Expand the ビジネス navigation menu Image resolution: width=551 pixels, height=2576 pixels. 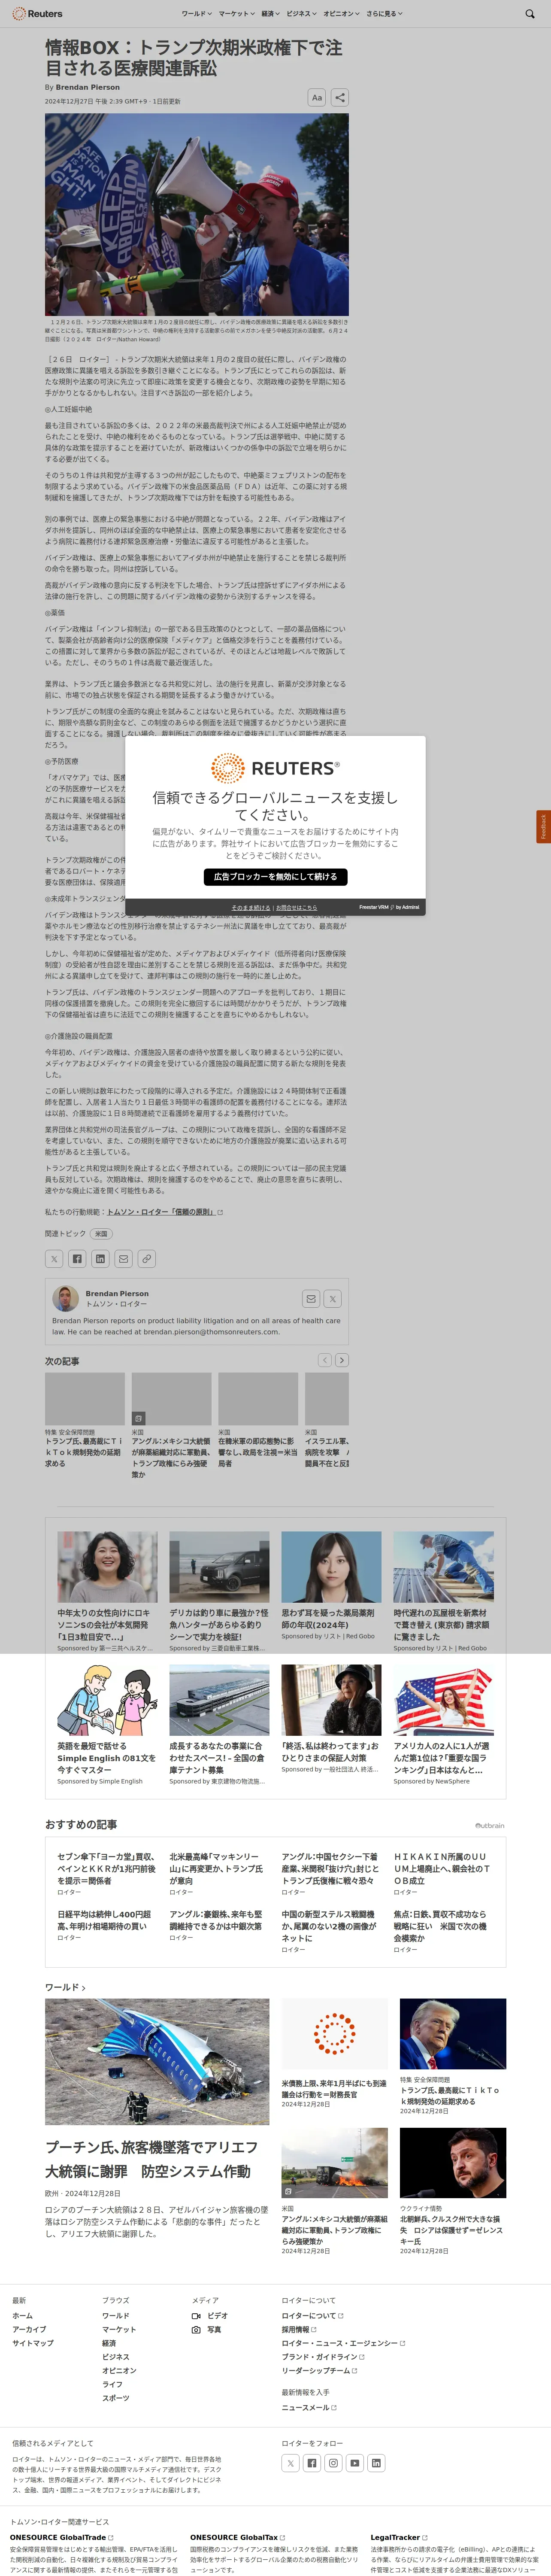pos(301,14)
